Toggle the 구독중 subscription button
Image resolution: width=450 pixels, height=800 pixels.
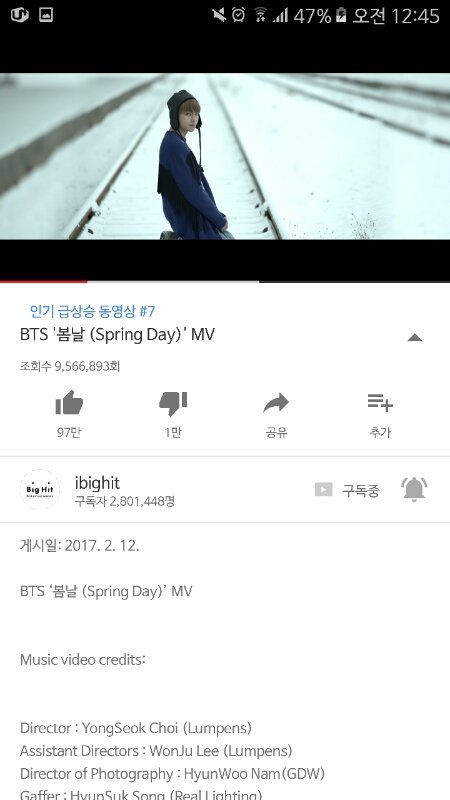coord(347,490)
